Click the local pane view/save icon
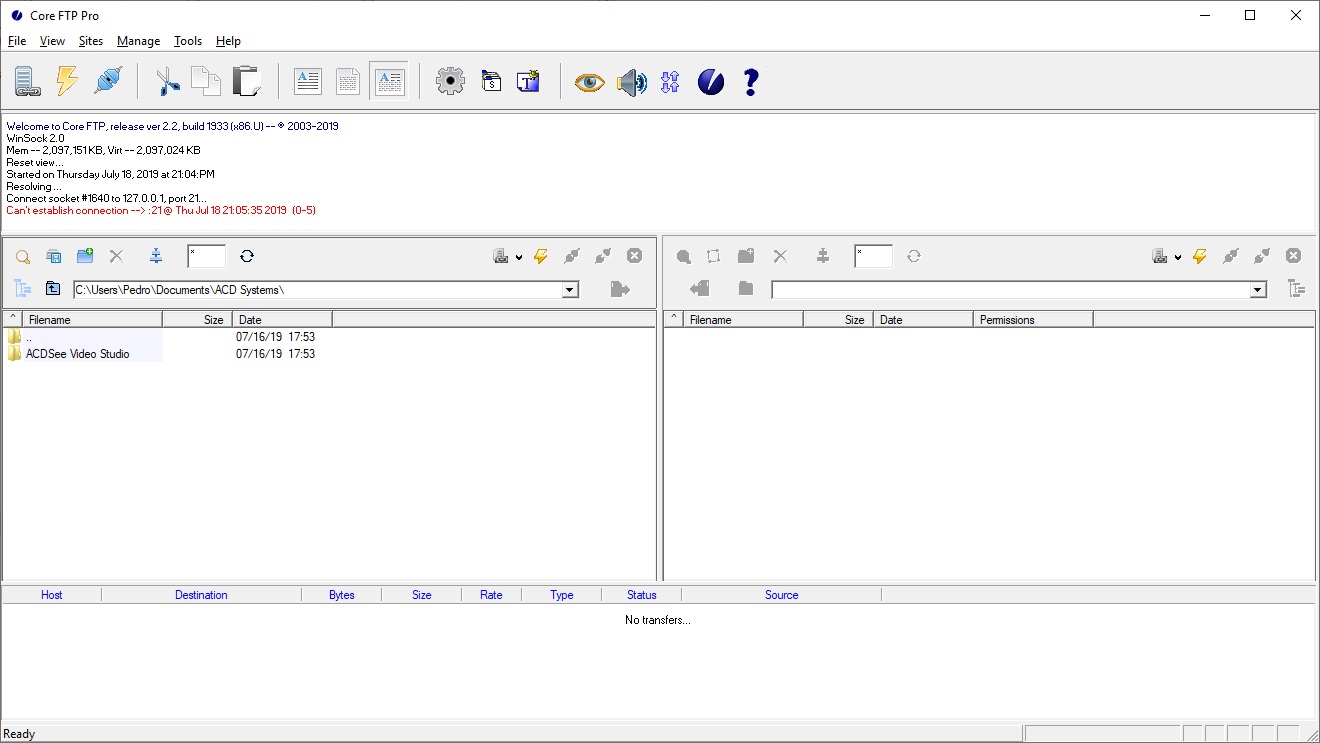1320x743 pixels. tap(54, 257)
